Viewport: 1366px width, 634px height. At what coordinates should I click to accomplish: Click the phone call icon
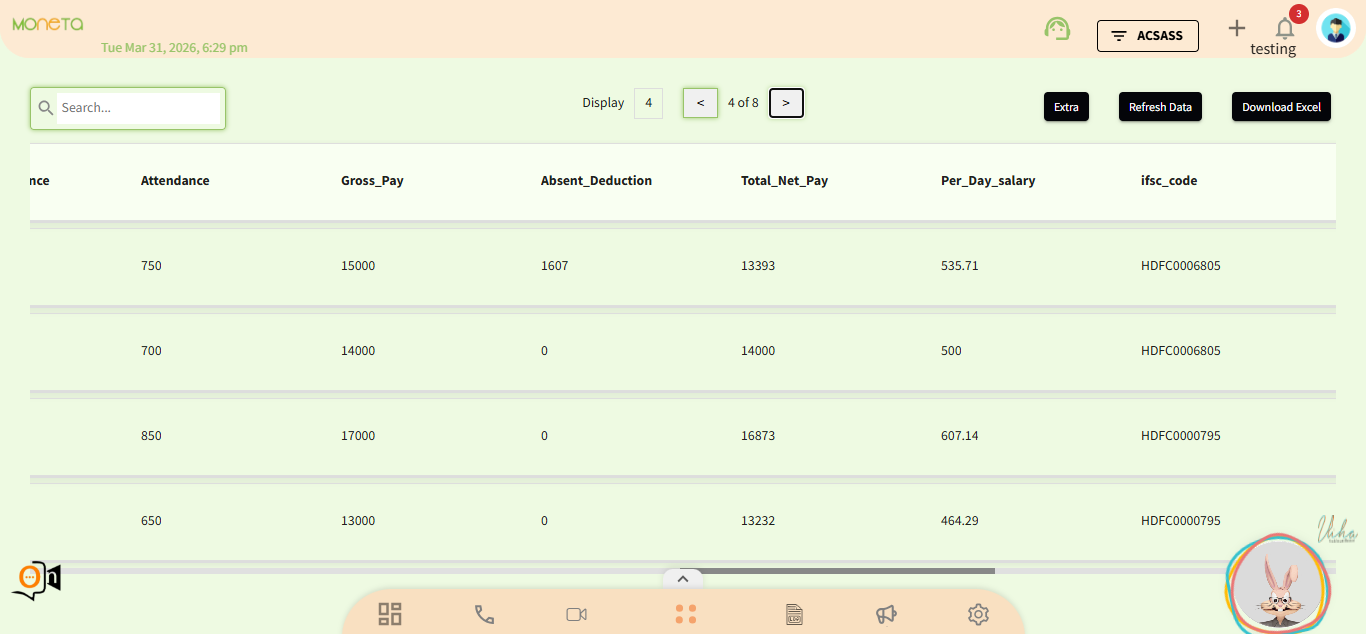click(x=484, y=614)
